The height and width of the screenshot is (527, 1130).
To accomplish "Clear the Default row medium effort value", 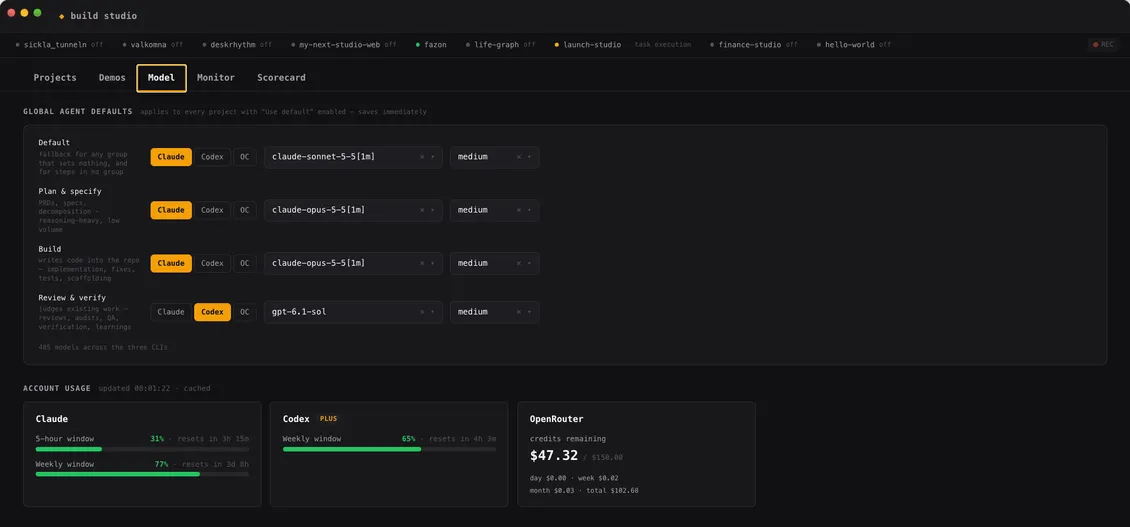I will pos(519,157).
